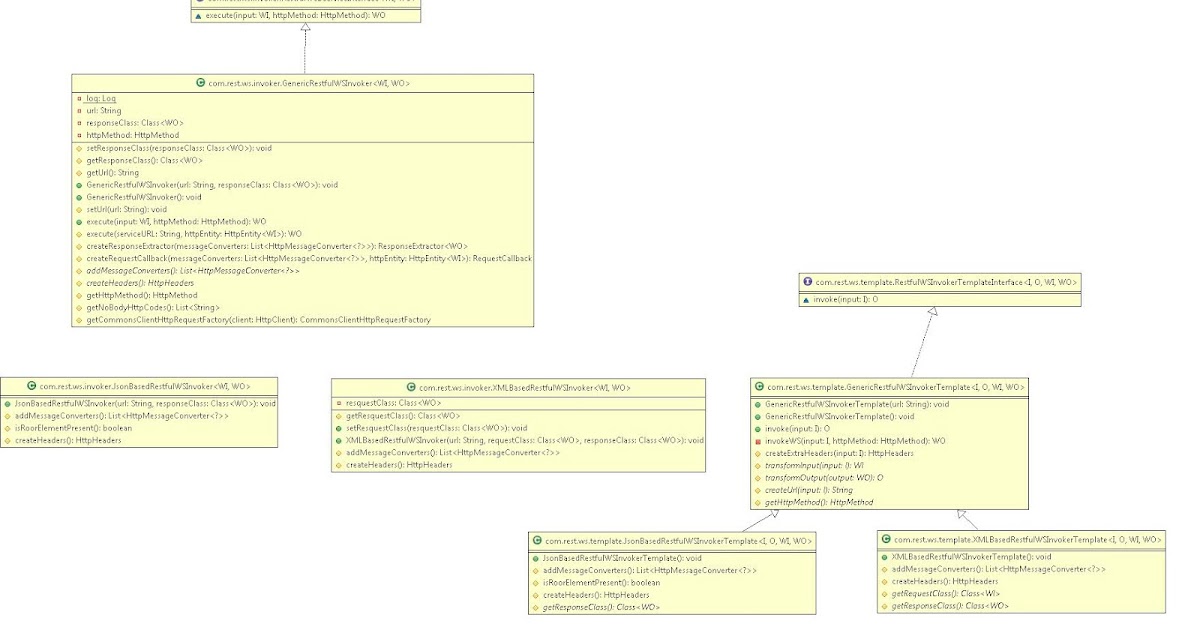
Task: Select the com.rest.ws.template.JsonBasedRestfulWSInvokerTemplate title
Action: click(x=678, y=541)
